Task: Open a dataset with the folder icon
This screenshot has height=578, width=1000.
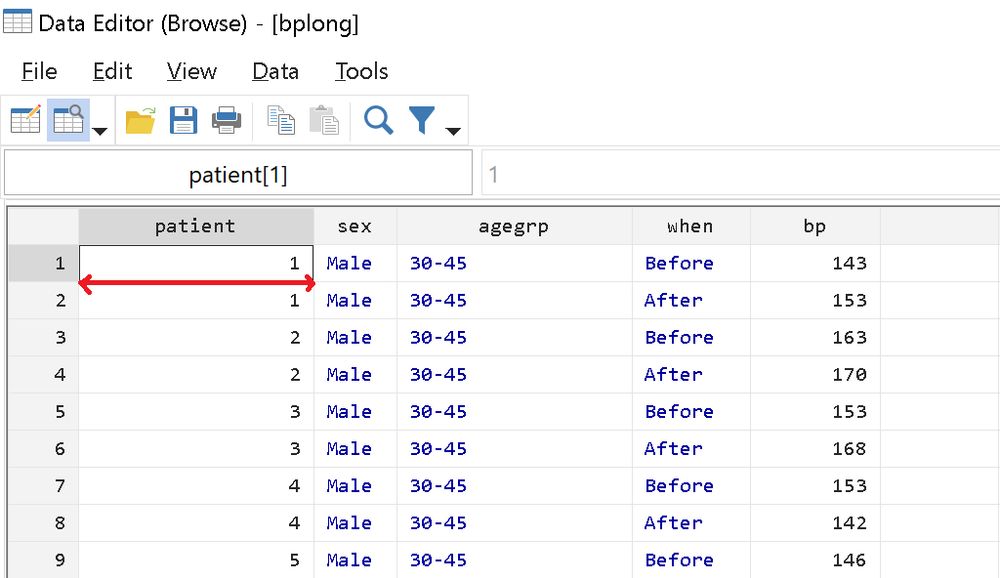Action: [x=140, y=120]
